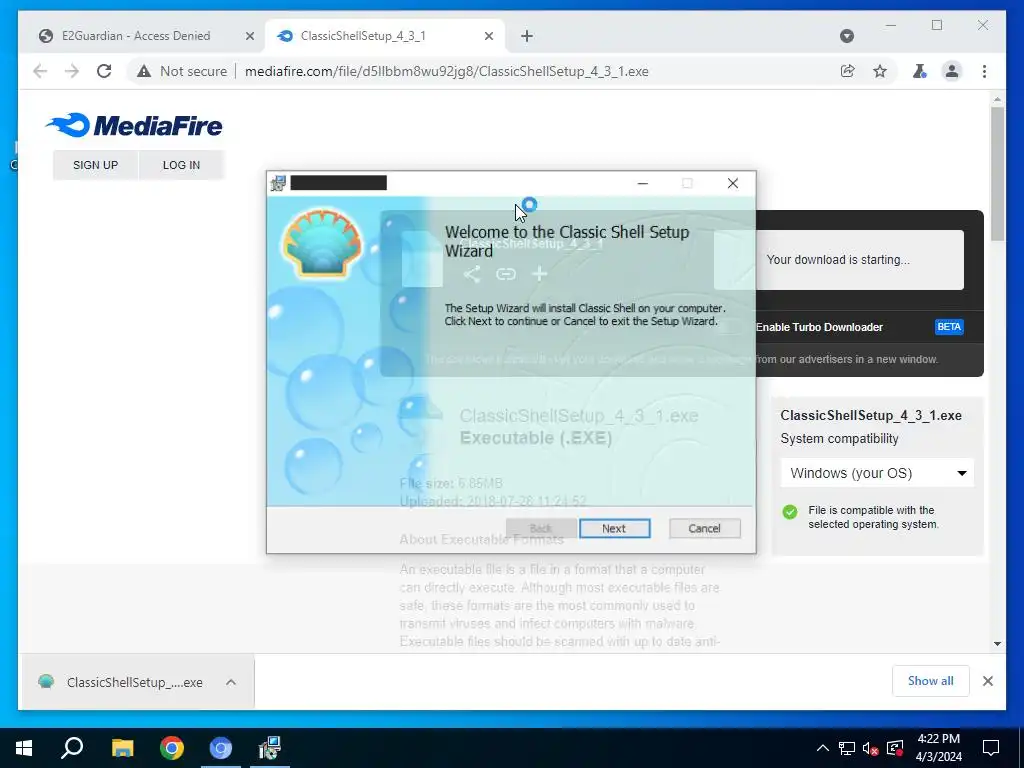Click the page vertical scrollbar thumb
The width and height of the screenshot is (1024, 768).
tap(997, 174)
